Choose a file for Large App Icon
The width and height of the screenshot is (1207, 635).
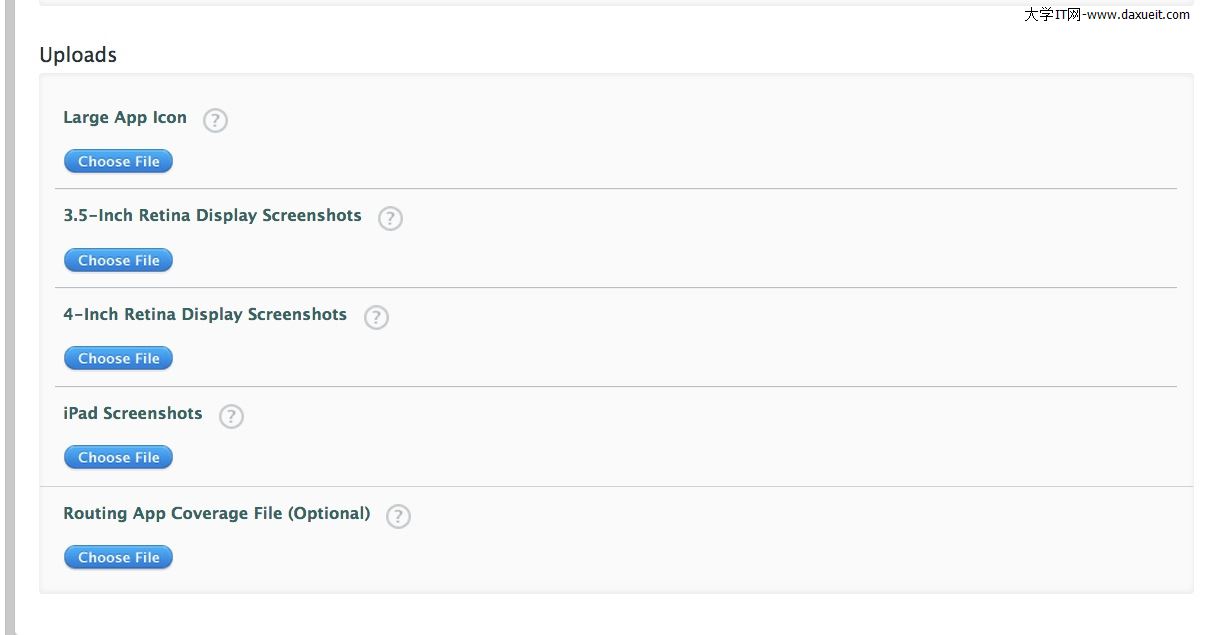[x=119, y=161]
